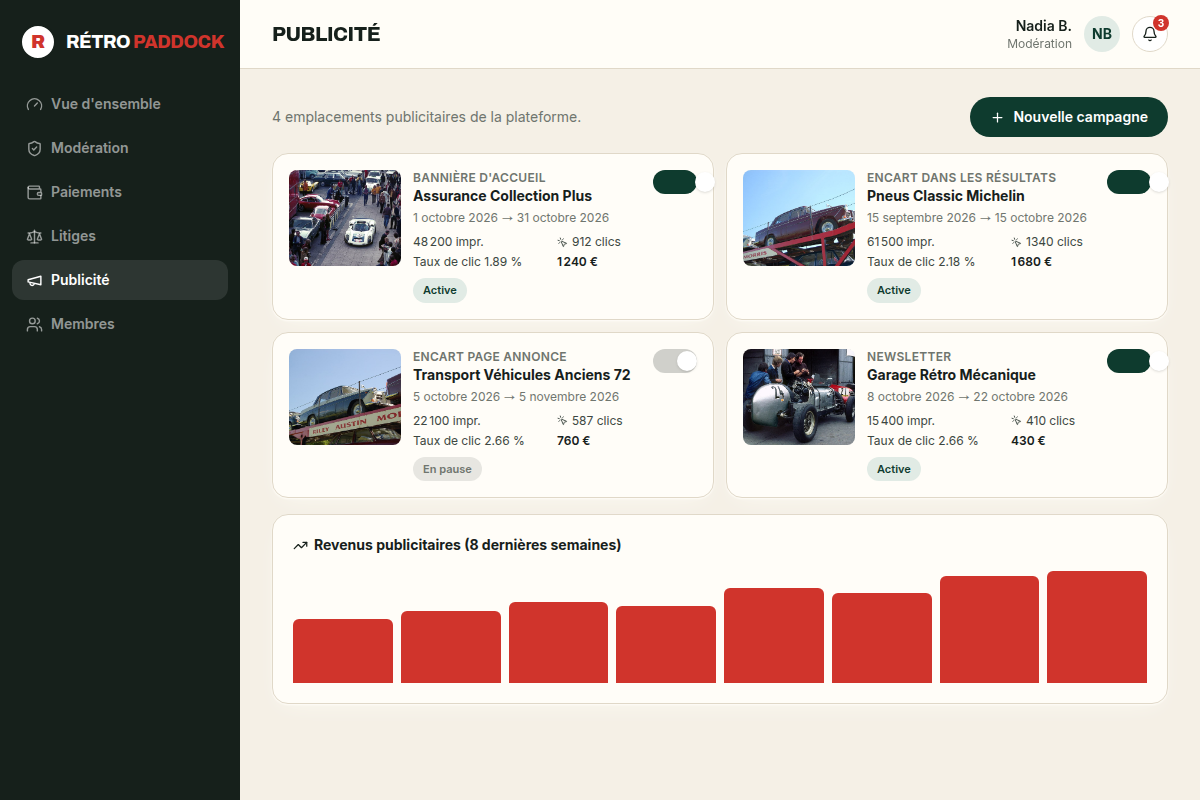
Task: Click the '48 200 impr.' value
Action: tap(447, 242)
